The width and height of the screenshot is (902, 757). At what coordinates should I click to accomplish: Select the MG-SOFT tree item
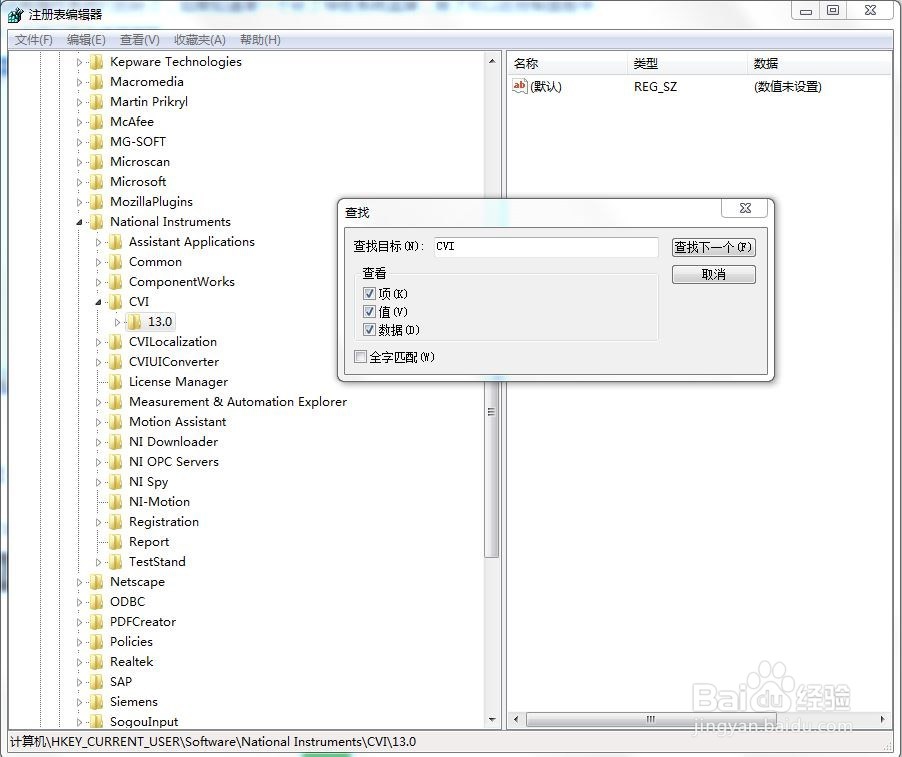point(138,142)
